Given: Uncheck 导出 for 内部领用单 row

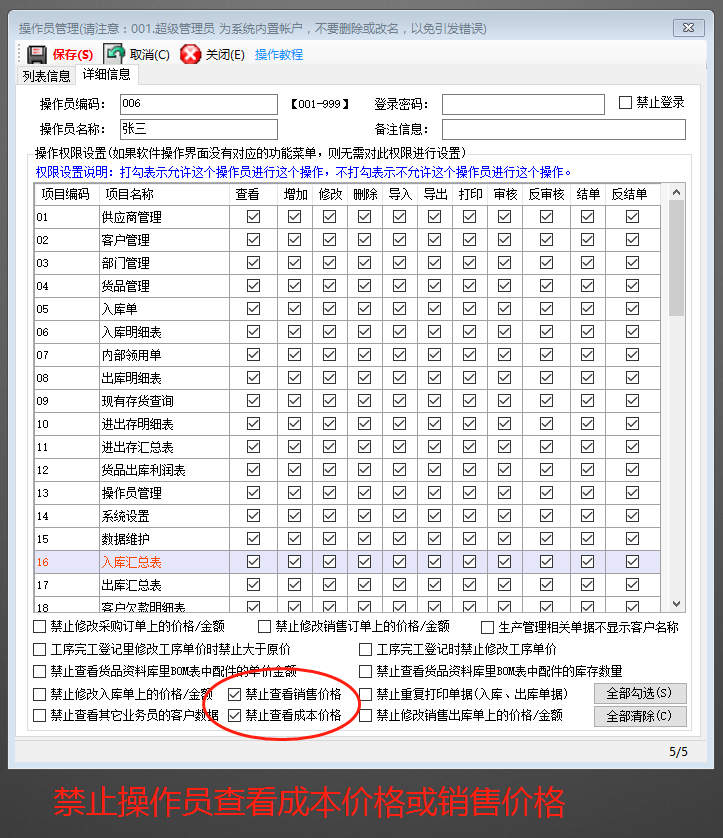Looking at the screenshot, I should click(434, 354).
